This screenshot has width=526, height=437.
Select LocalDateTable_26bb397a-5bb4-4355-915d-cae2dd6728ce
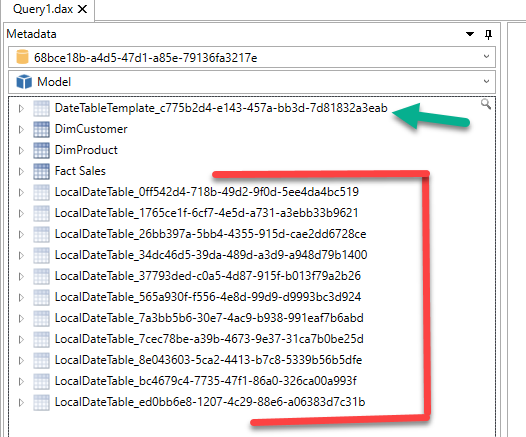tap(210, 234)
